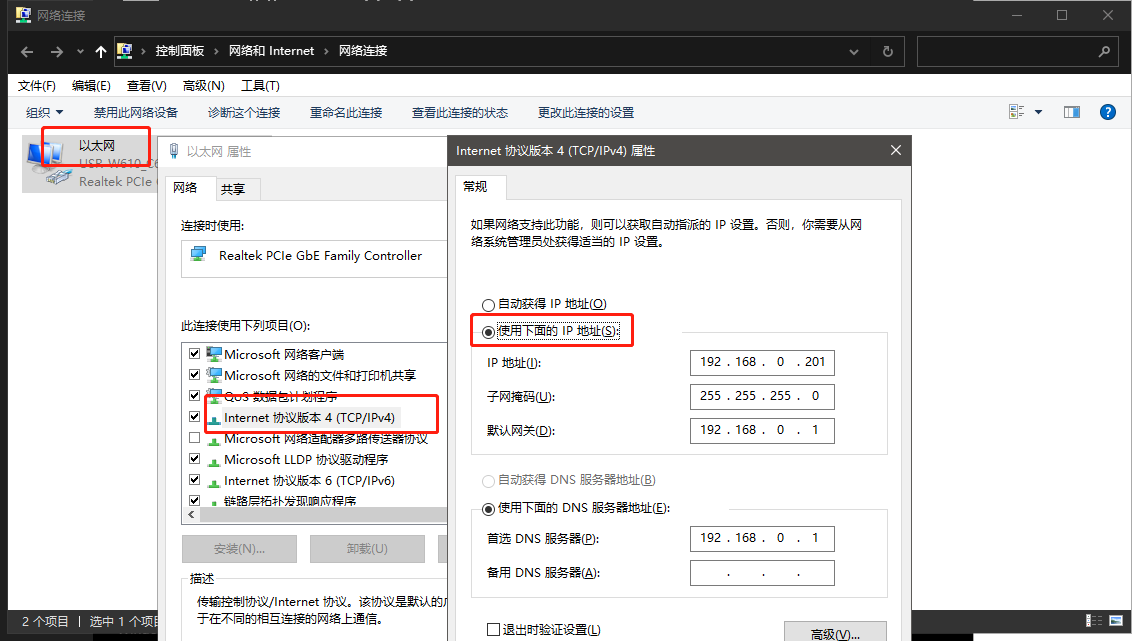The height and width of the screenshot is (641, 1139).
Task: Open the help question mark icon
Action: coord(1107,113)
